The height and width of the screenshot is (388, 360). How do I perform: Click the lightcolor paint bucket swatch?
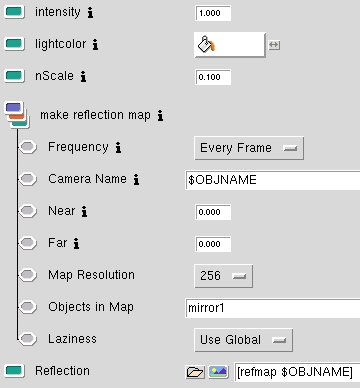click(x=230, y=45)
